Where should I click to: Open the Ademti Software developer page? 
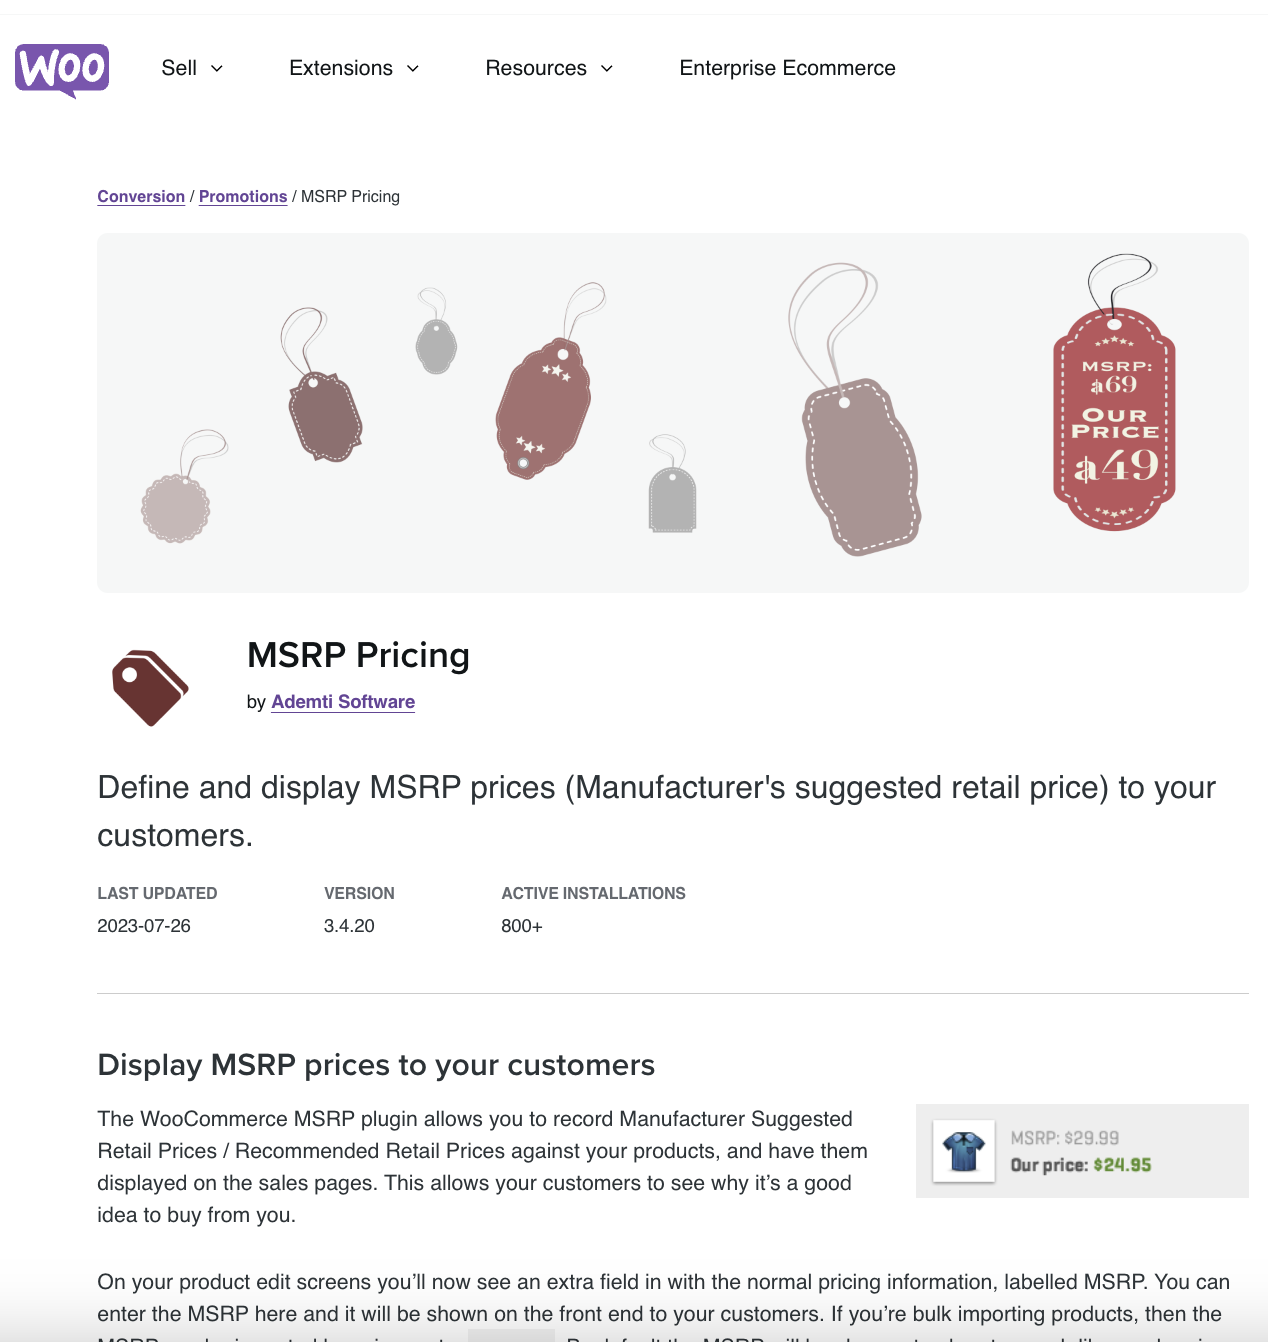click(x=343, y=702)
